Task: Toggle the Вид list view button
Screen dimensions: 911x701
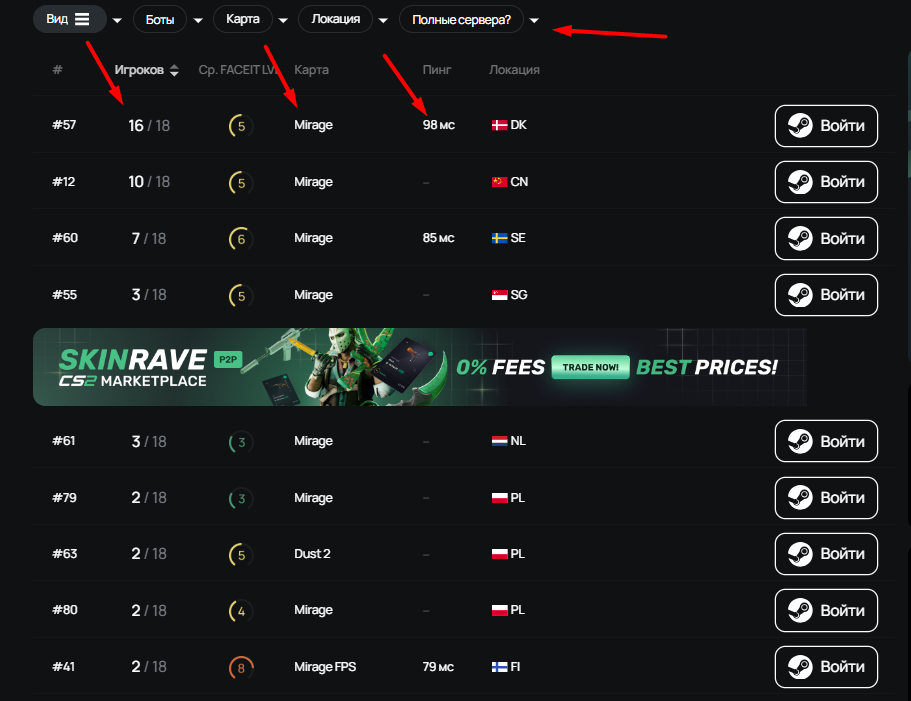Action: (x=69, y=19)
